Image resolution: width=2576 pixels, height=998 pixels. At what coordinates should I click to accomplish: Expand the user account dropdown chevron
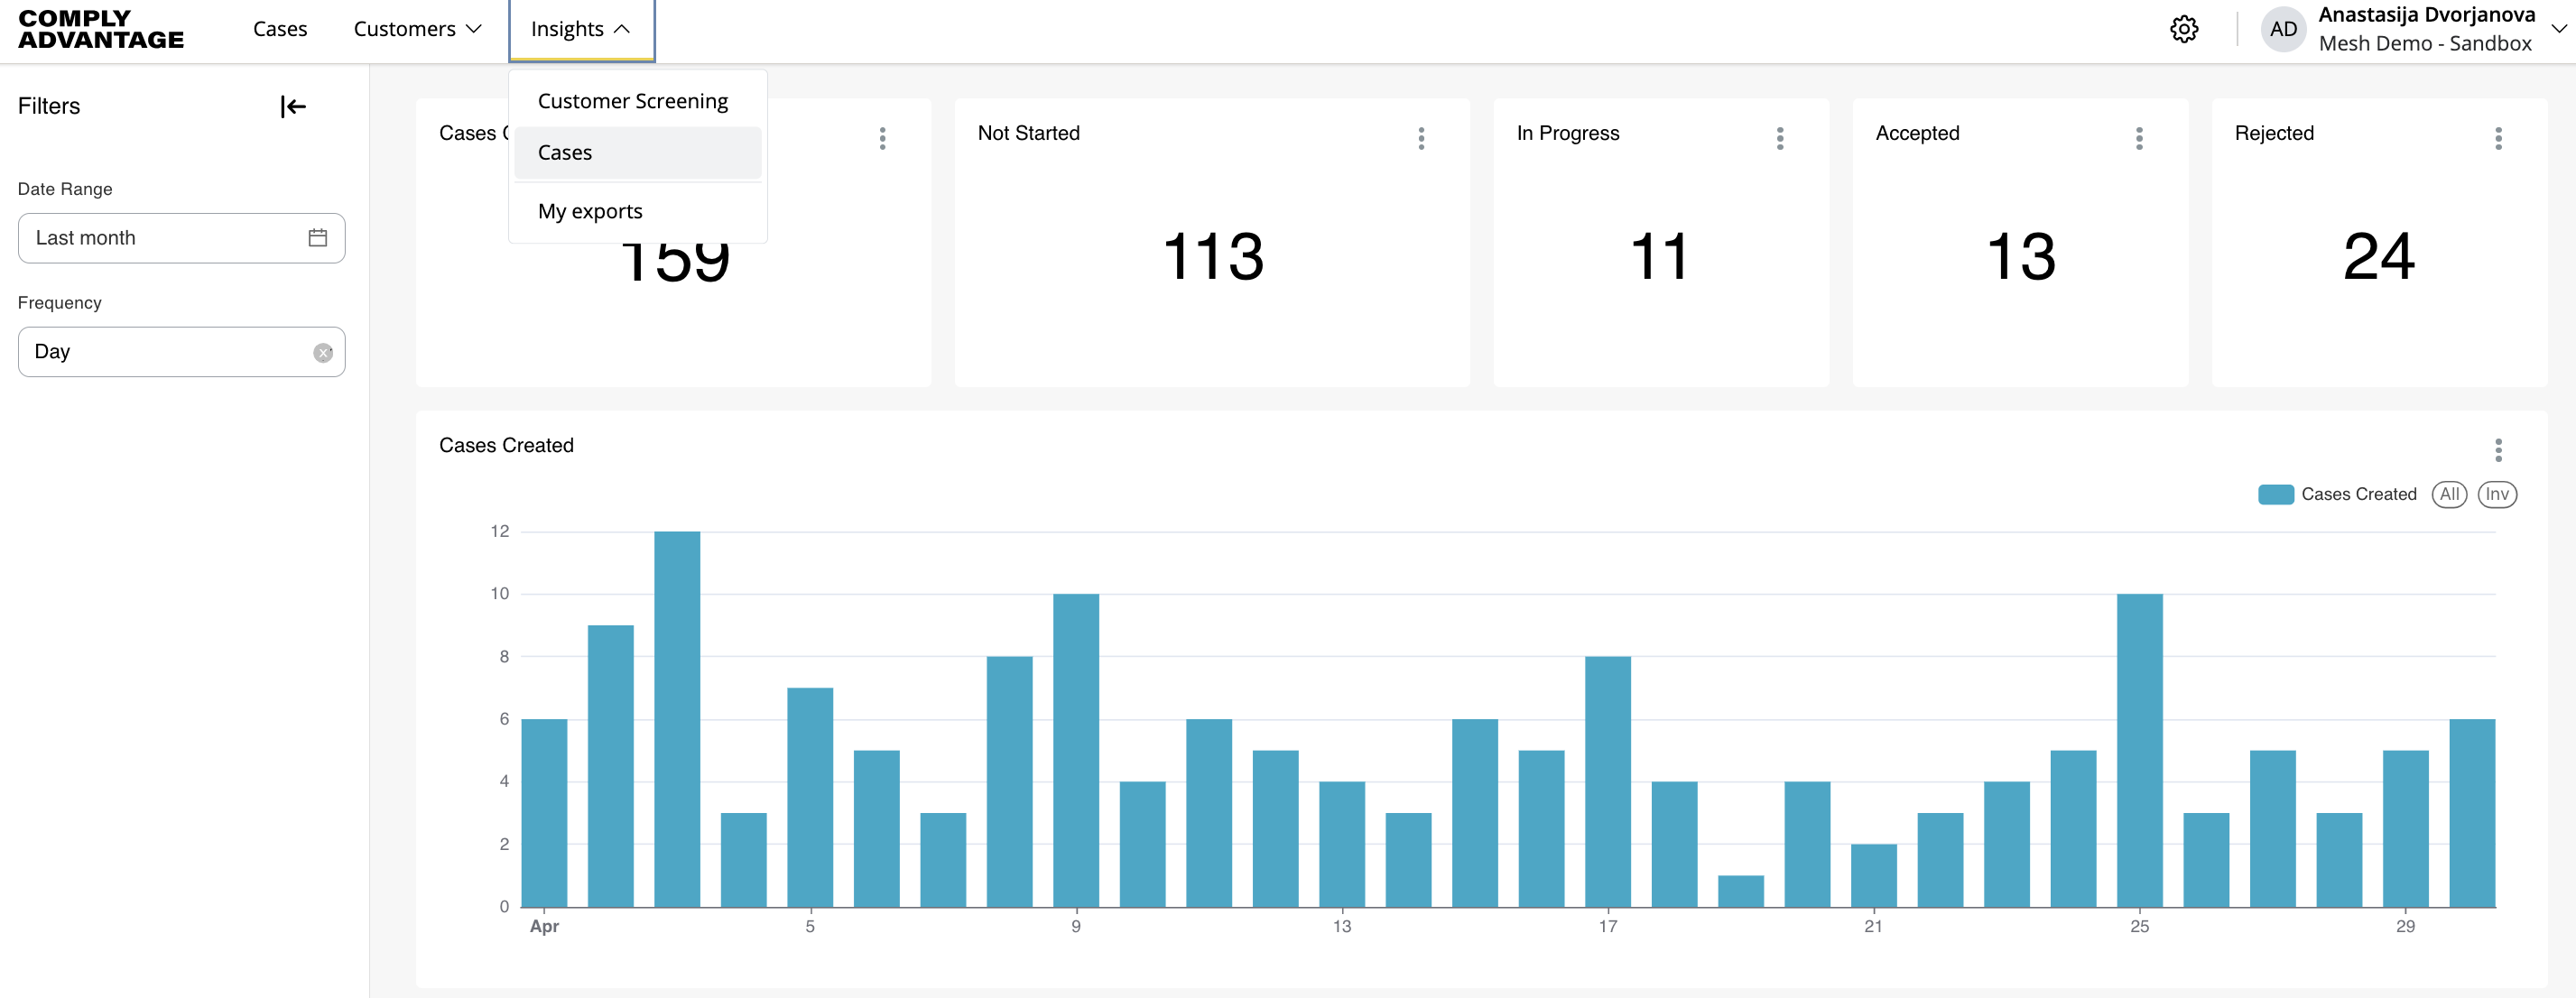click(x=2558, y=29)
